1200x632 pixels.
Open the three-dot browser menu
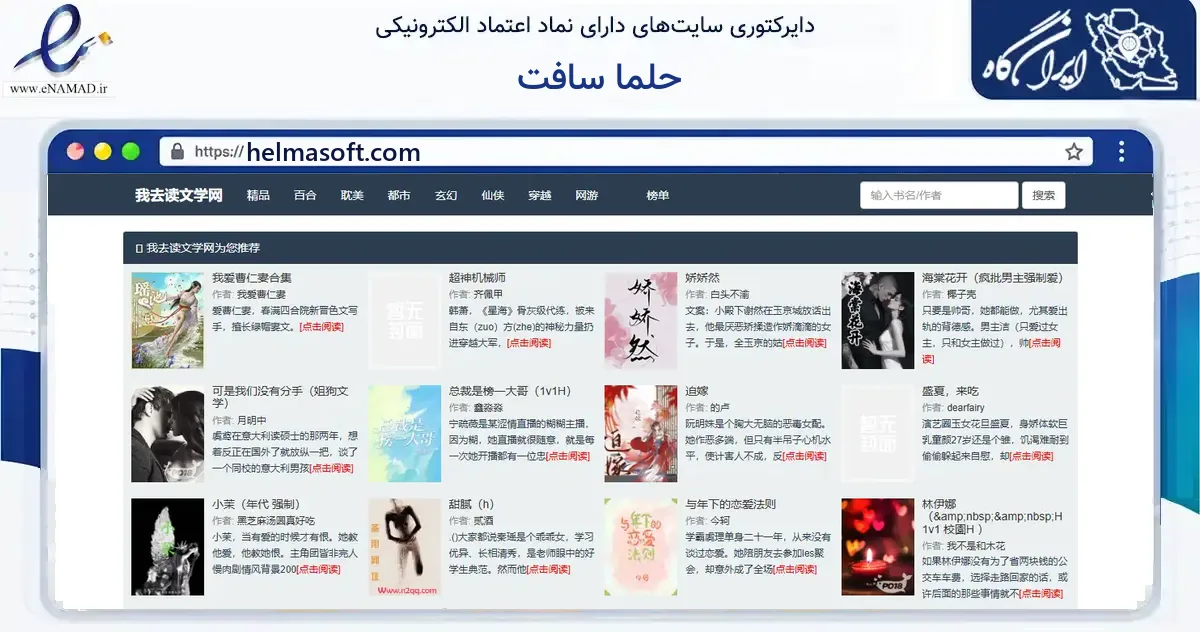pos(1122,151)
